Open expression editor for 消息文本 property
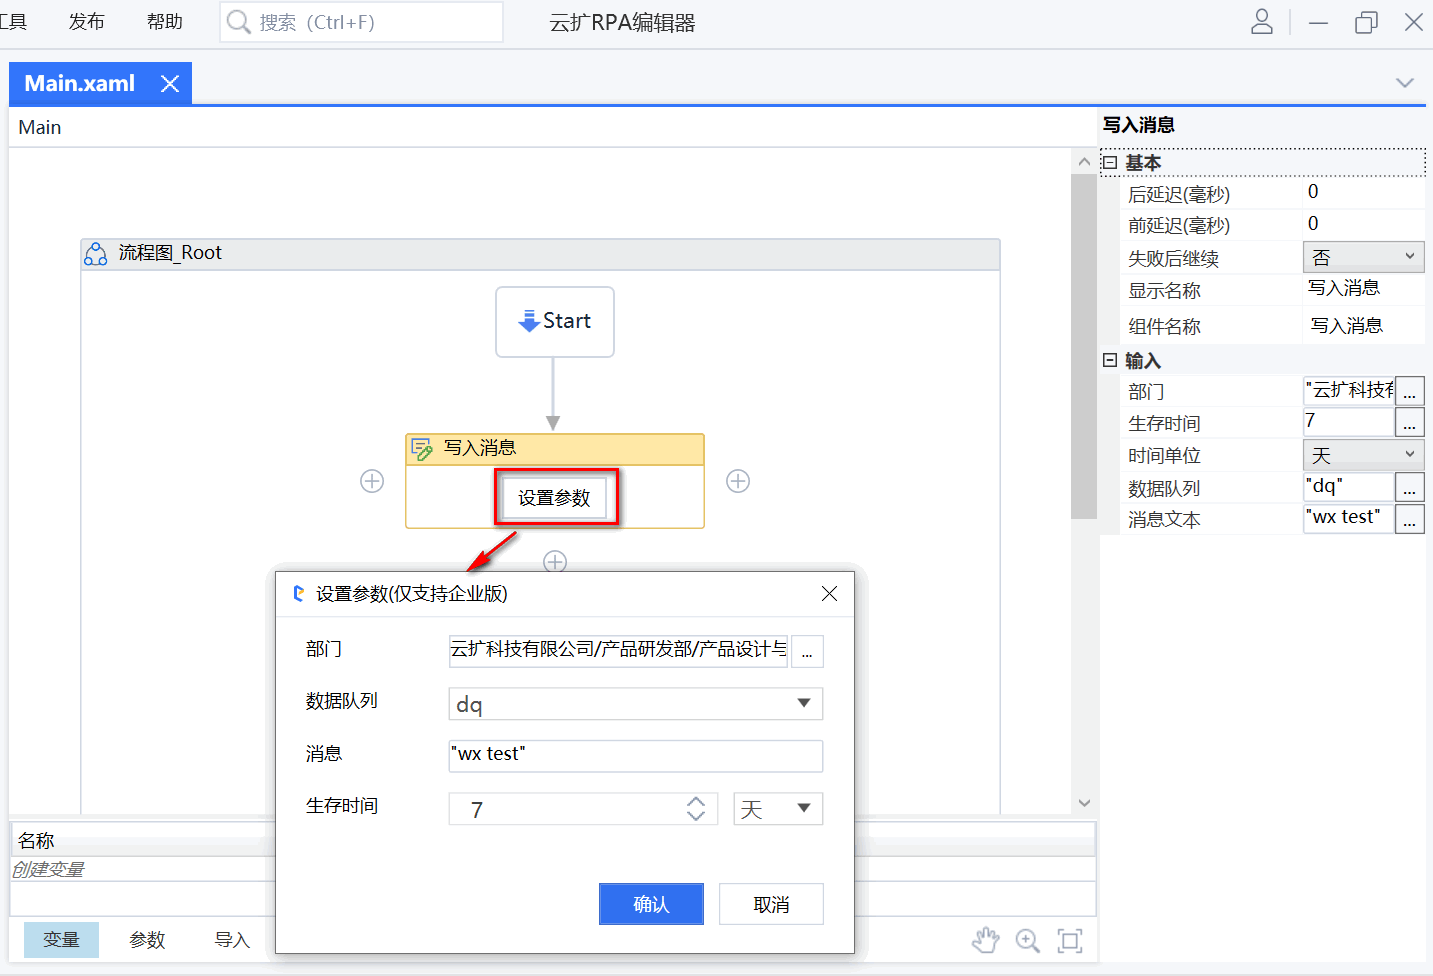The width and height of the screenshot is (1433, 976). pos(1410,520)
